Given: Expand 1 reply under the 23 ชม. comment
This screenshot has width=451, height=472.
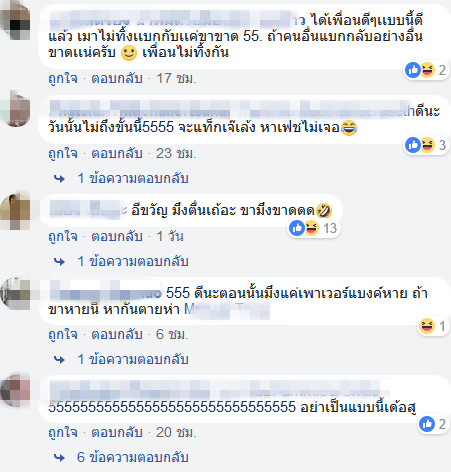Looking at the screenshot, I should [x=133, y=178].
